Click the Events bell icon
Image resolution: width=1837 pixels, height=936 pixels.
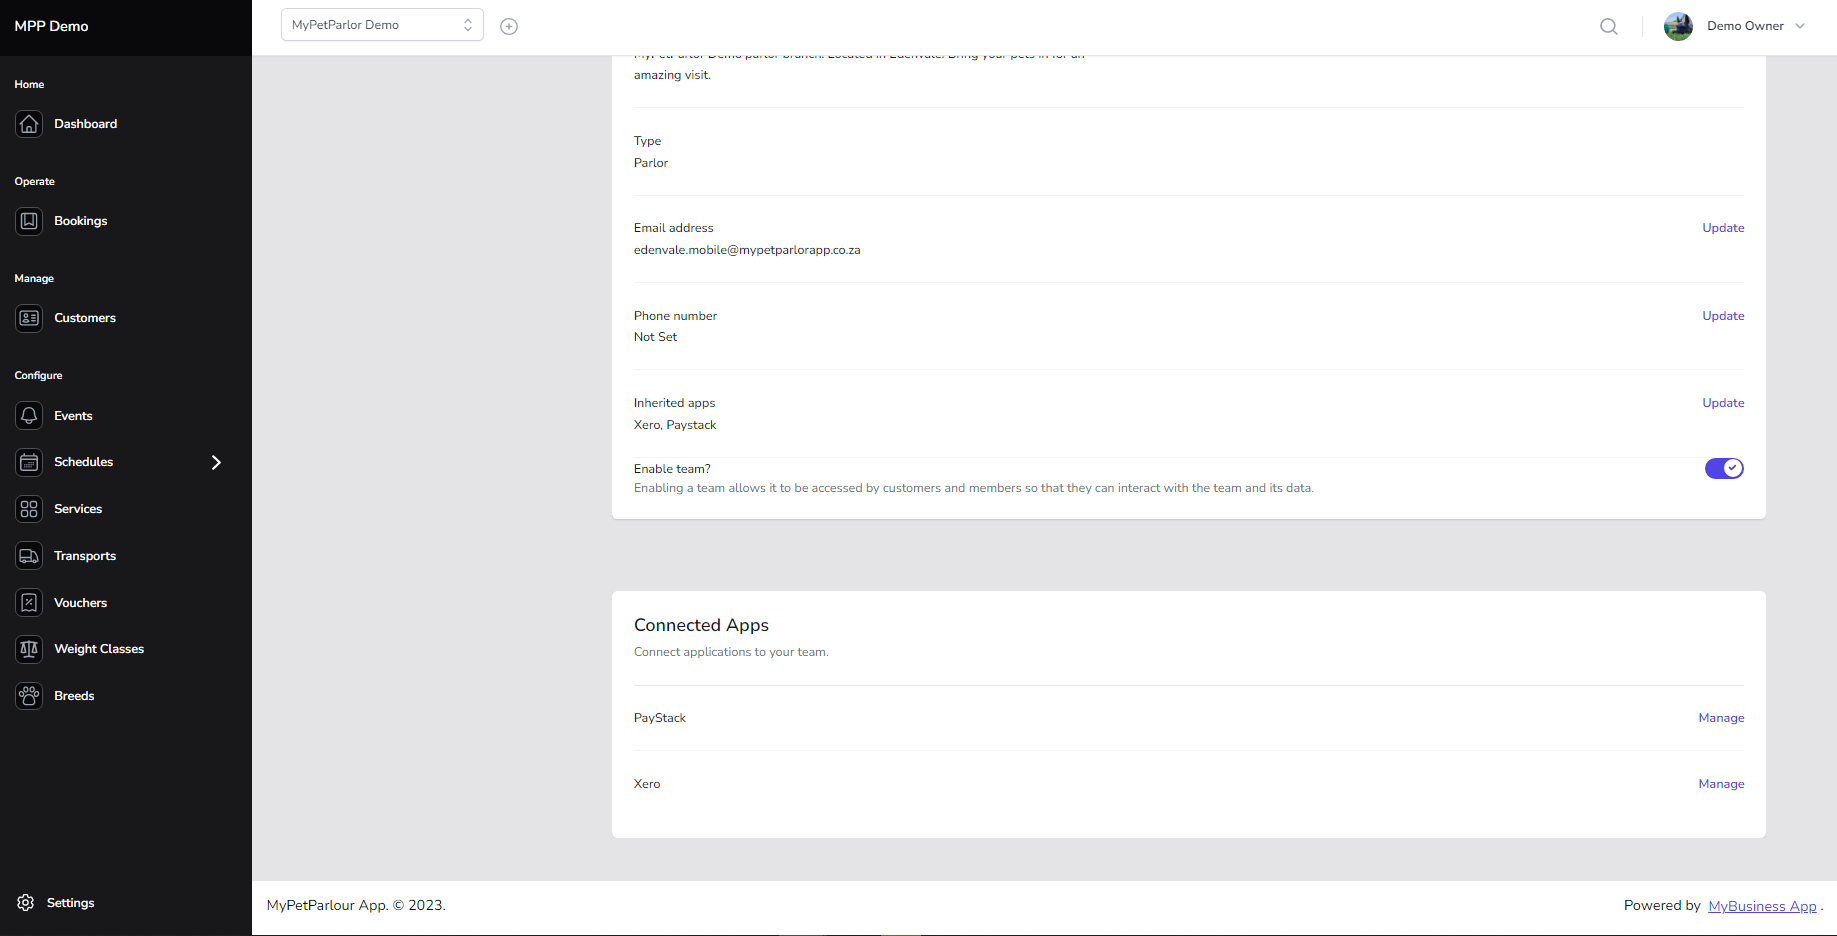(29, 415)
